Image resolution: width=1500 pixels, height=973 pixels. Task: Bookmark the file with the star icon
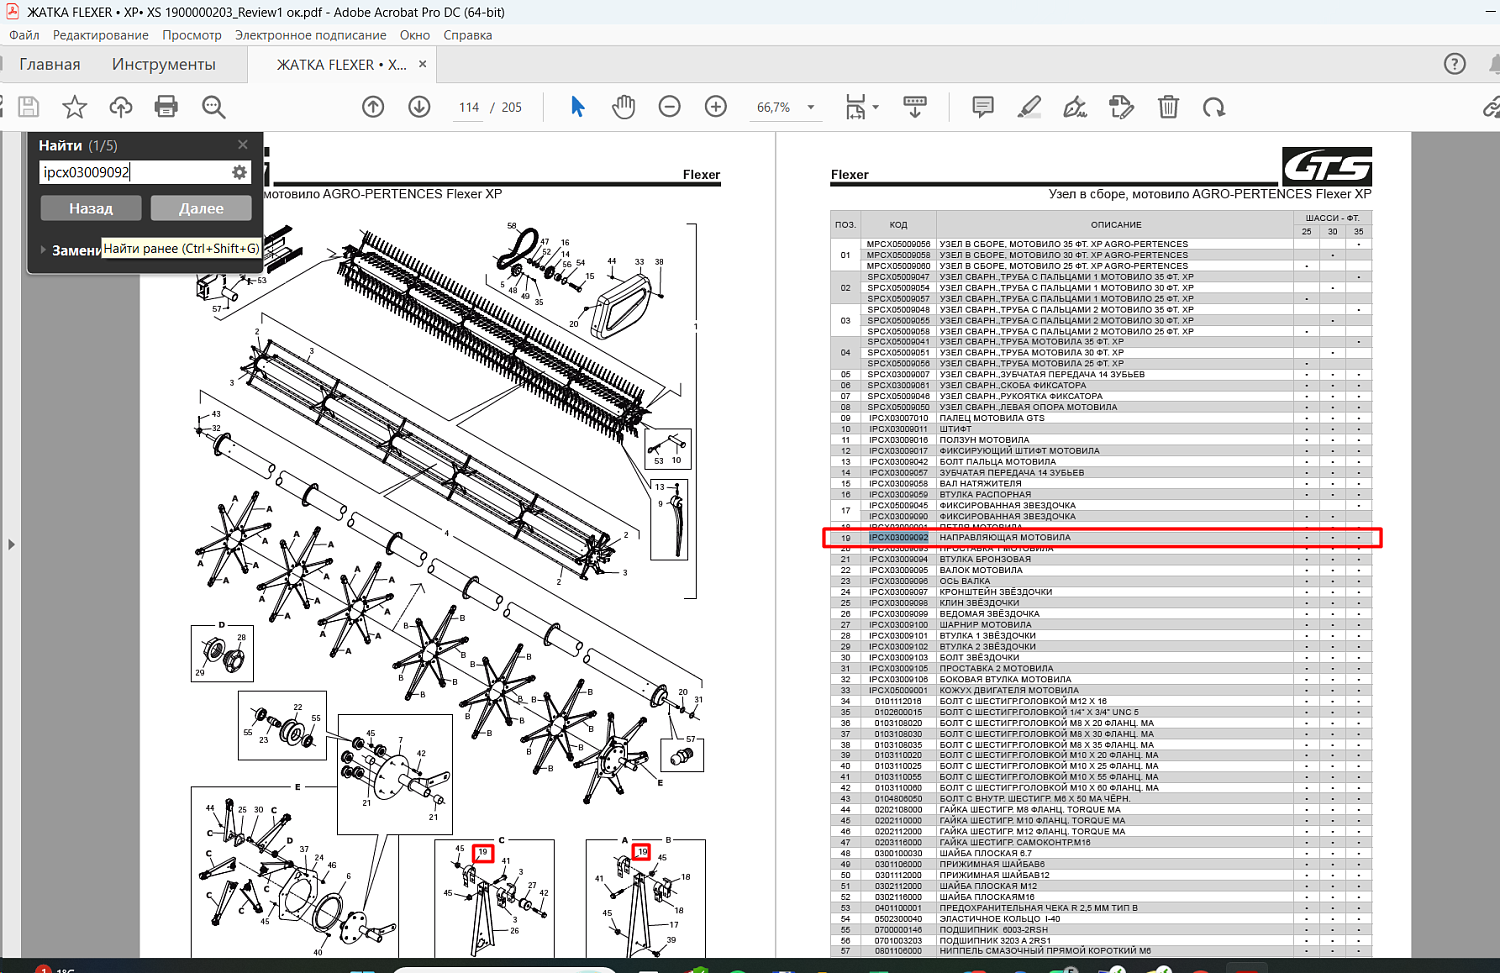(75, 107)
